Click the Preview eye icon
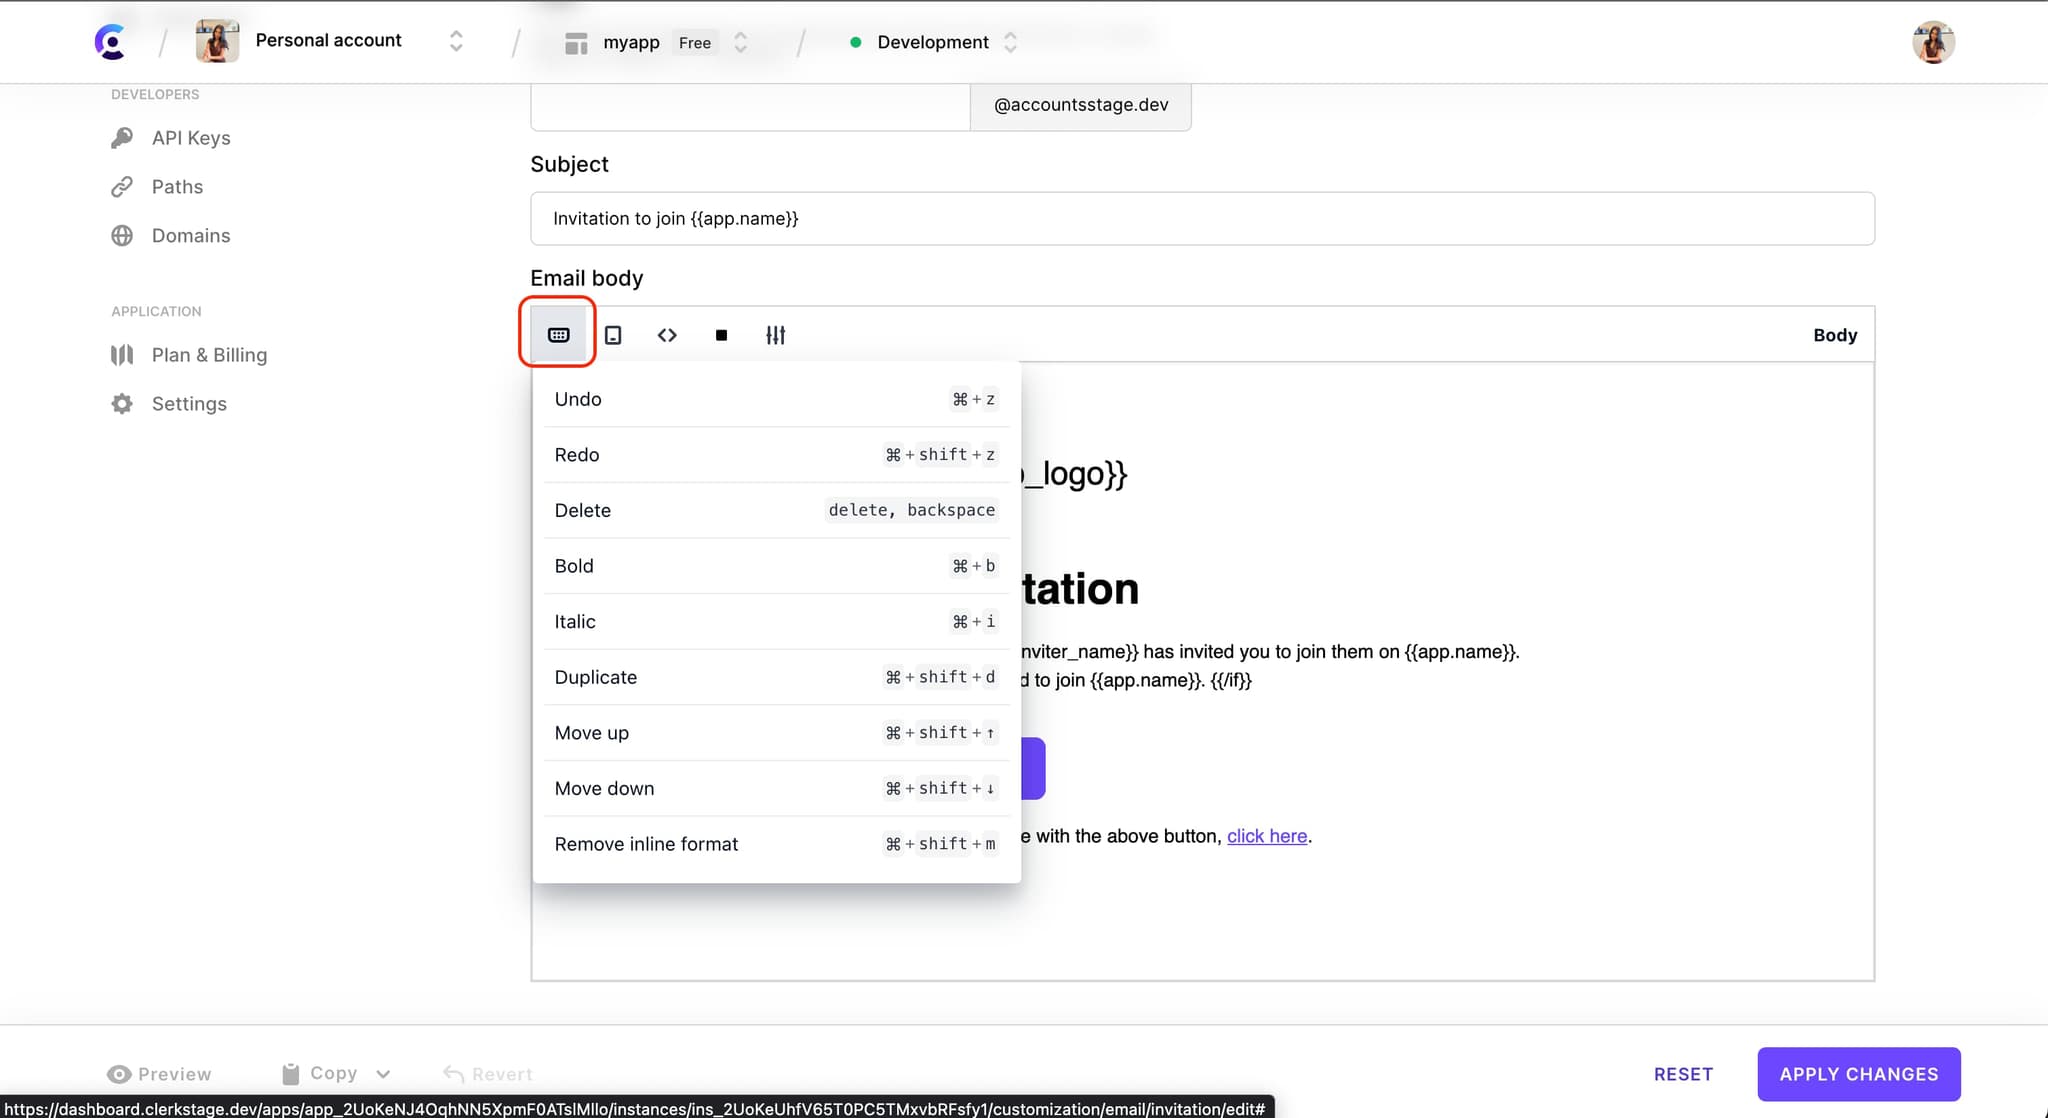The image size is (2048, 1118). coord(119,1074)
